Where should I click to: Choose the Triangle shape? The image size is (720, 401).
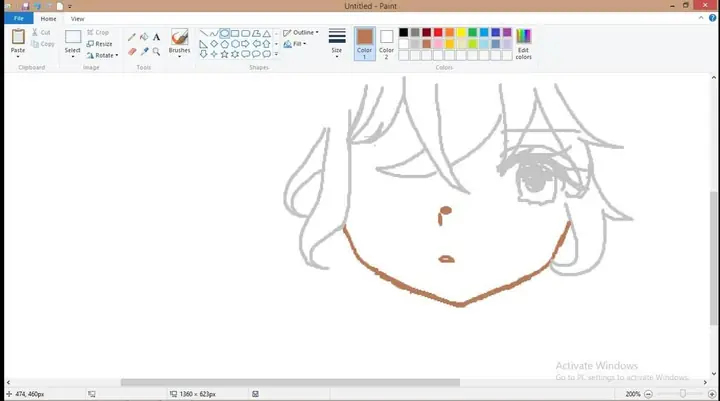(267, 34)
